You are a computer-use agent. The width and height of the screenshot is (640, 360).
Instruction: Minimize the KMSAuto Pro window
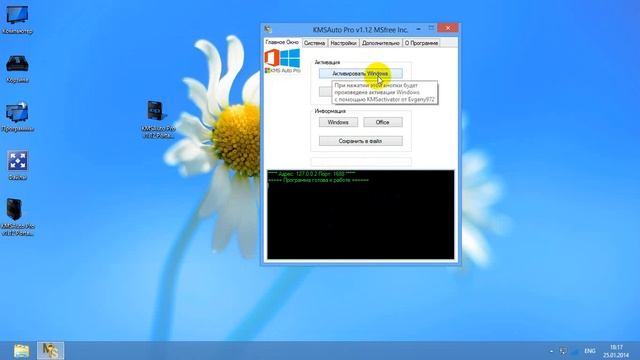point(418,29)
